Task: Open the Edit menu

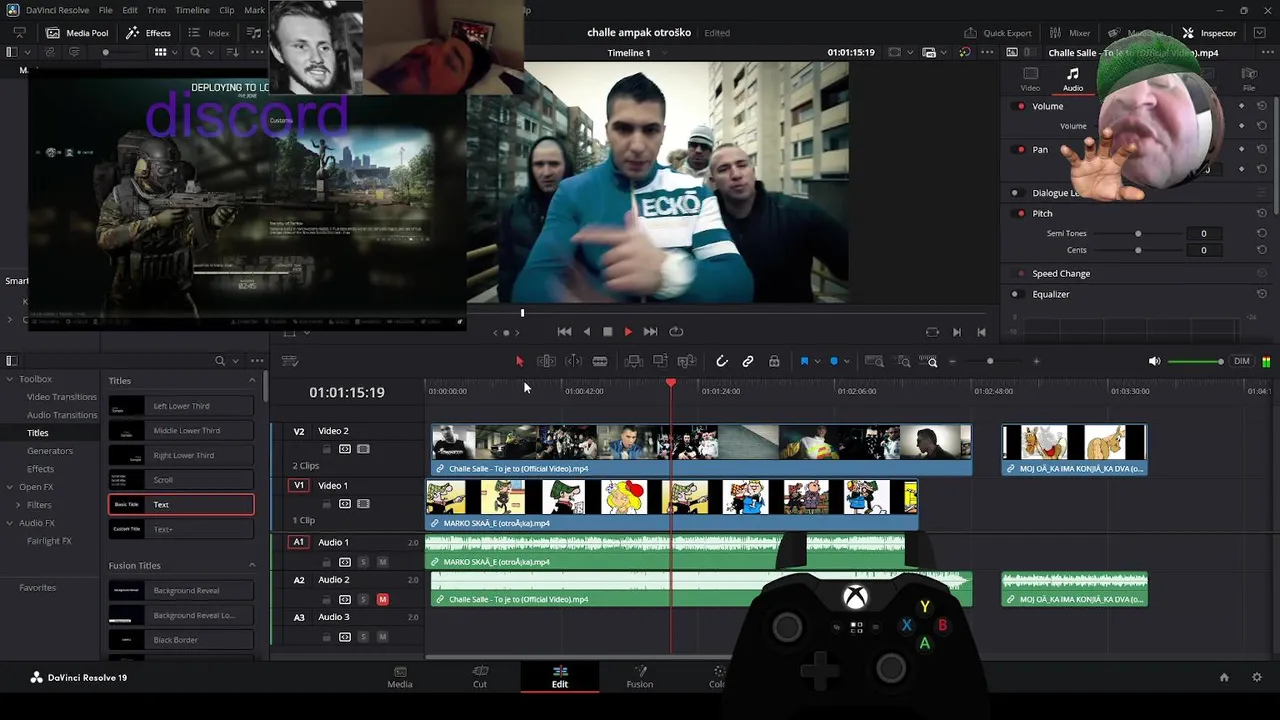Action: coord(130,10)
